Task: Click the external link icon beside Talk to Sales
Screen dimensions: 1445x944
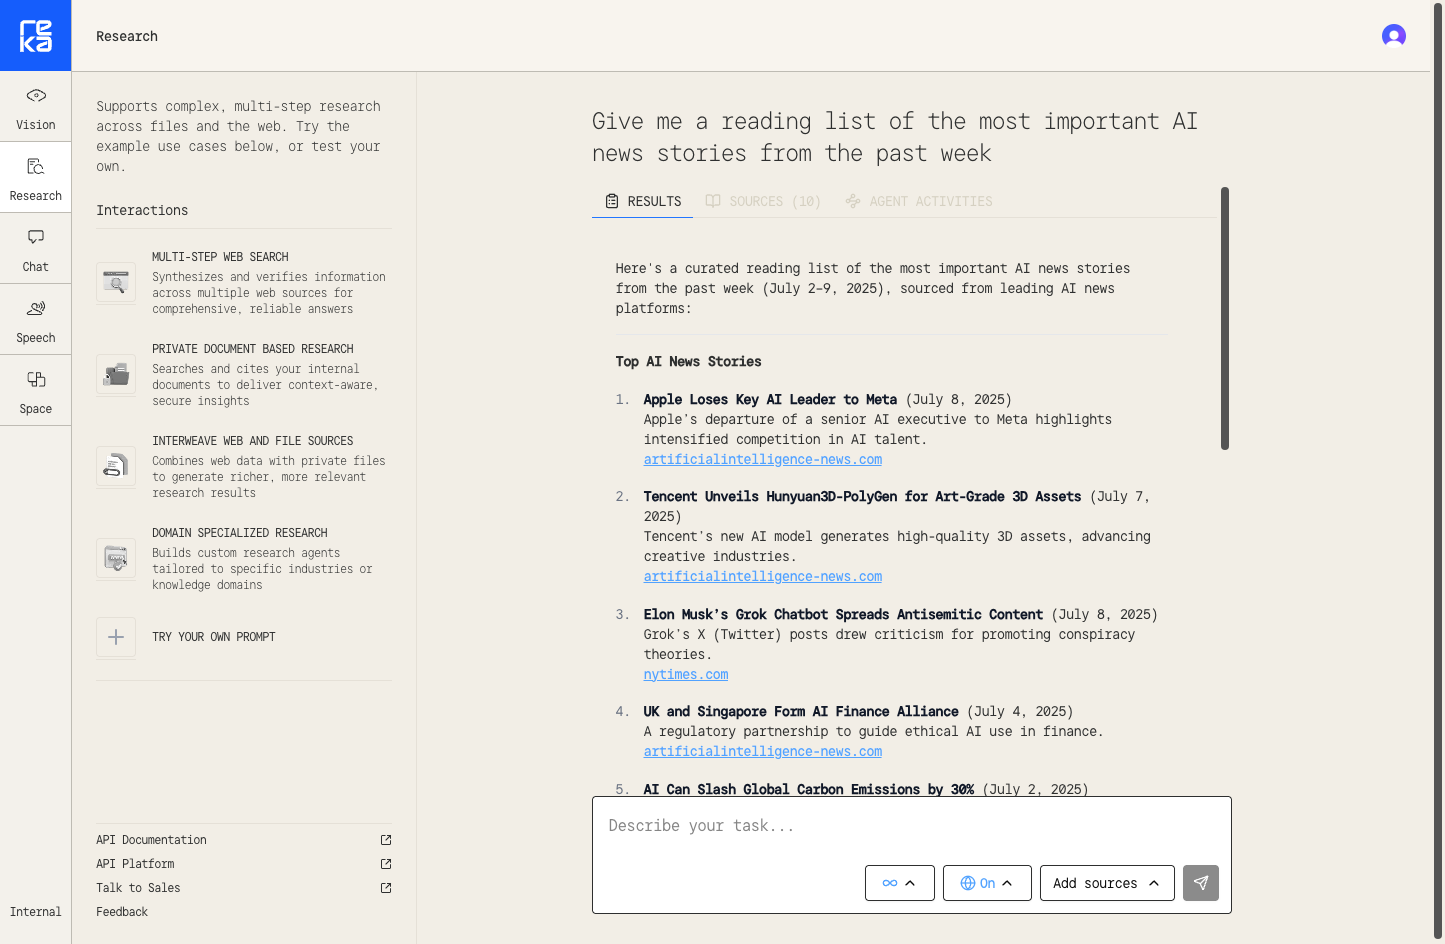Action: (386, 888)
